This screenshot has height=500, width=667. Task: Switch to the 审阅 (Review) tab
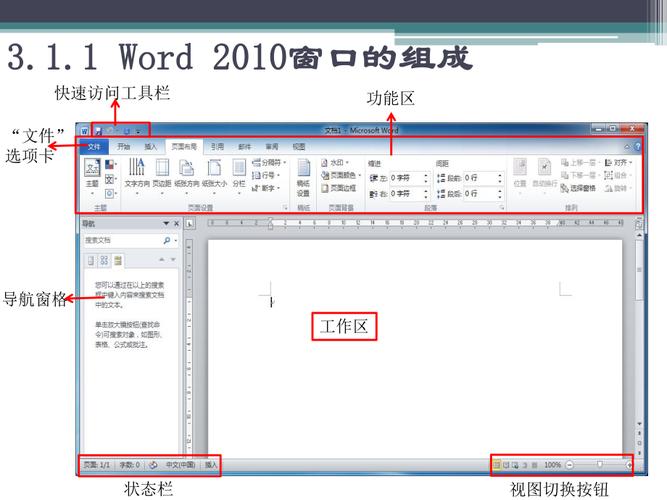point(272,146)
